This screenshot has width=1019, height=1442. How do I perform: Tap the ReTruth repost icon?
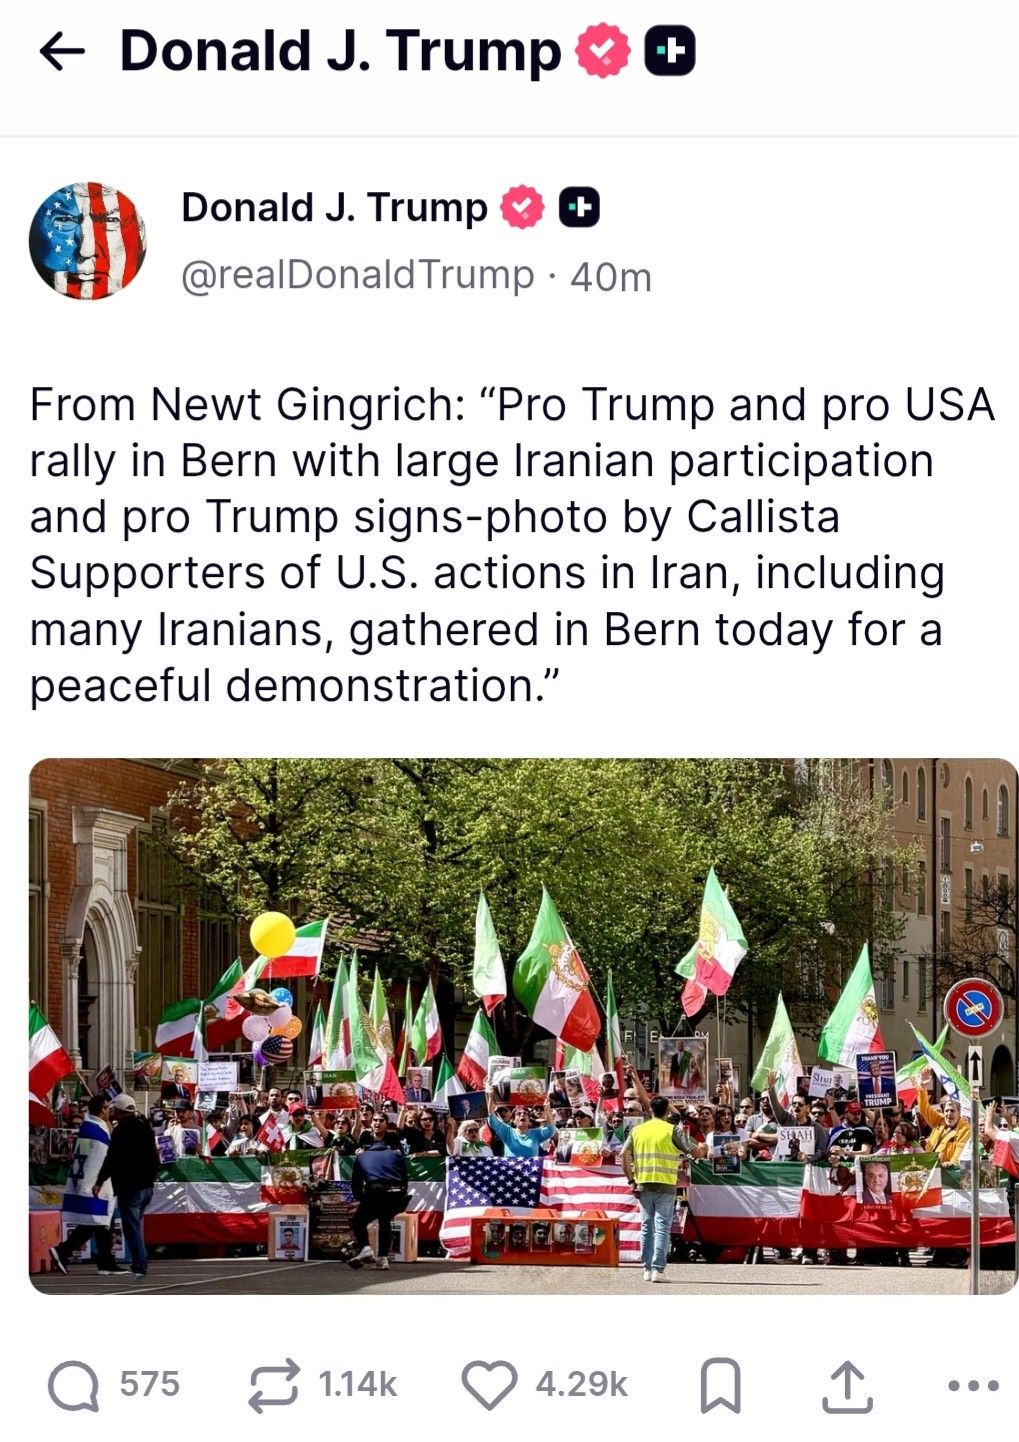[x=274, y=1385]
